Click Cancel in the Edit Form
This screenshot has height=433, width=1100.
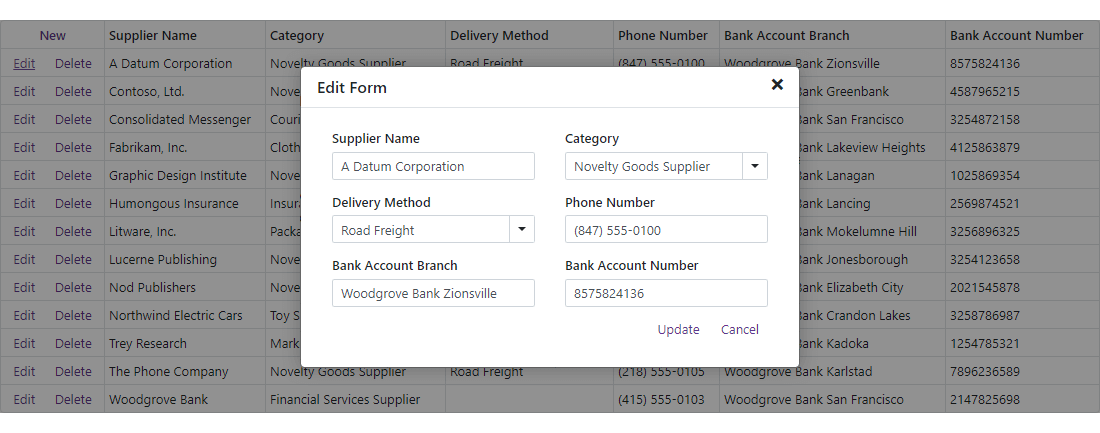740,330
